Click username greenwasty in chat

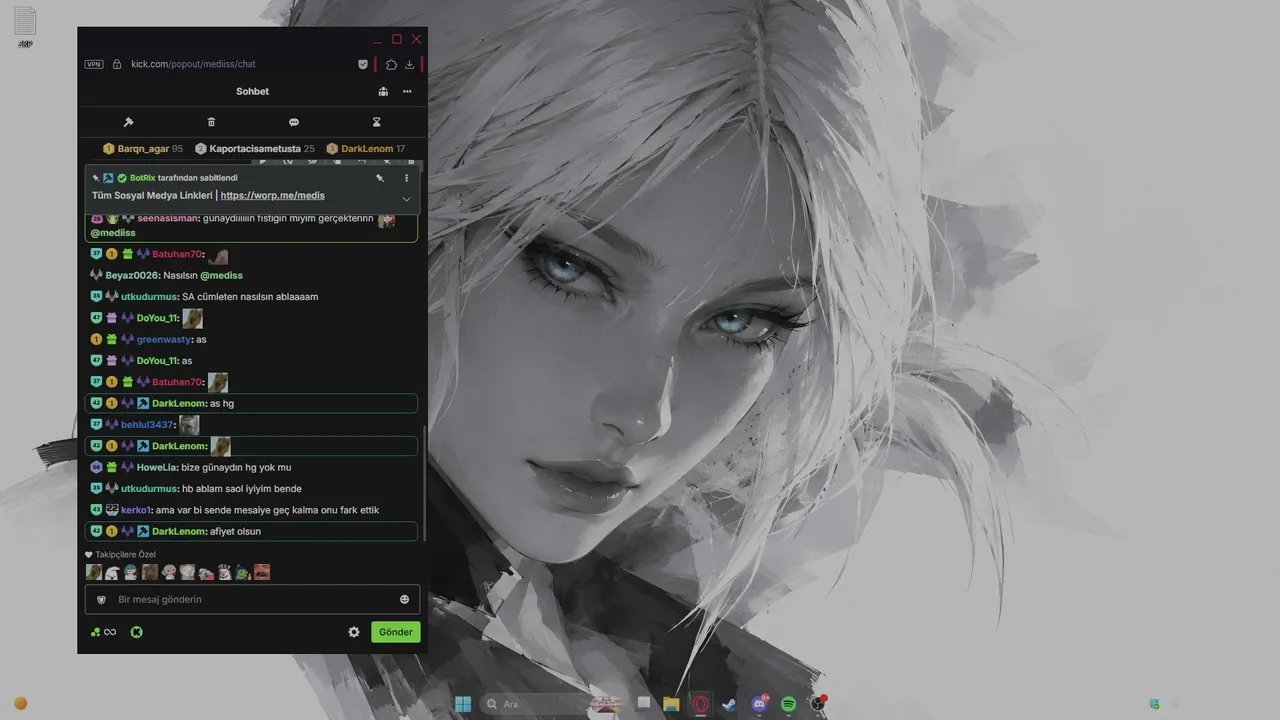(164, 340)
